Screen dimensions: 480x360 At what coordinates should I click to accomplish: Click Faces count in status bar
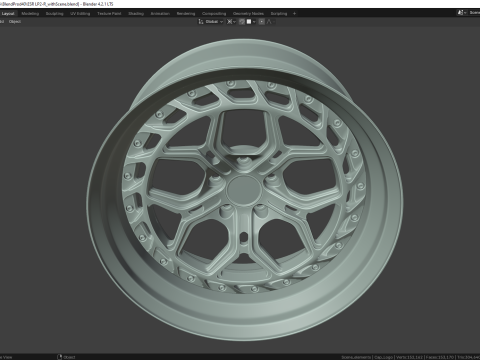point(440,357)
